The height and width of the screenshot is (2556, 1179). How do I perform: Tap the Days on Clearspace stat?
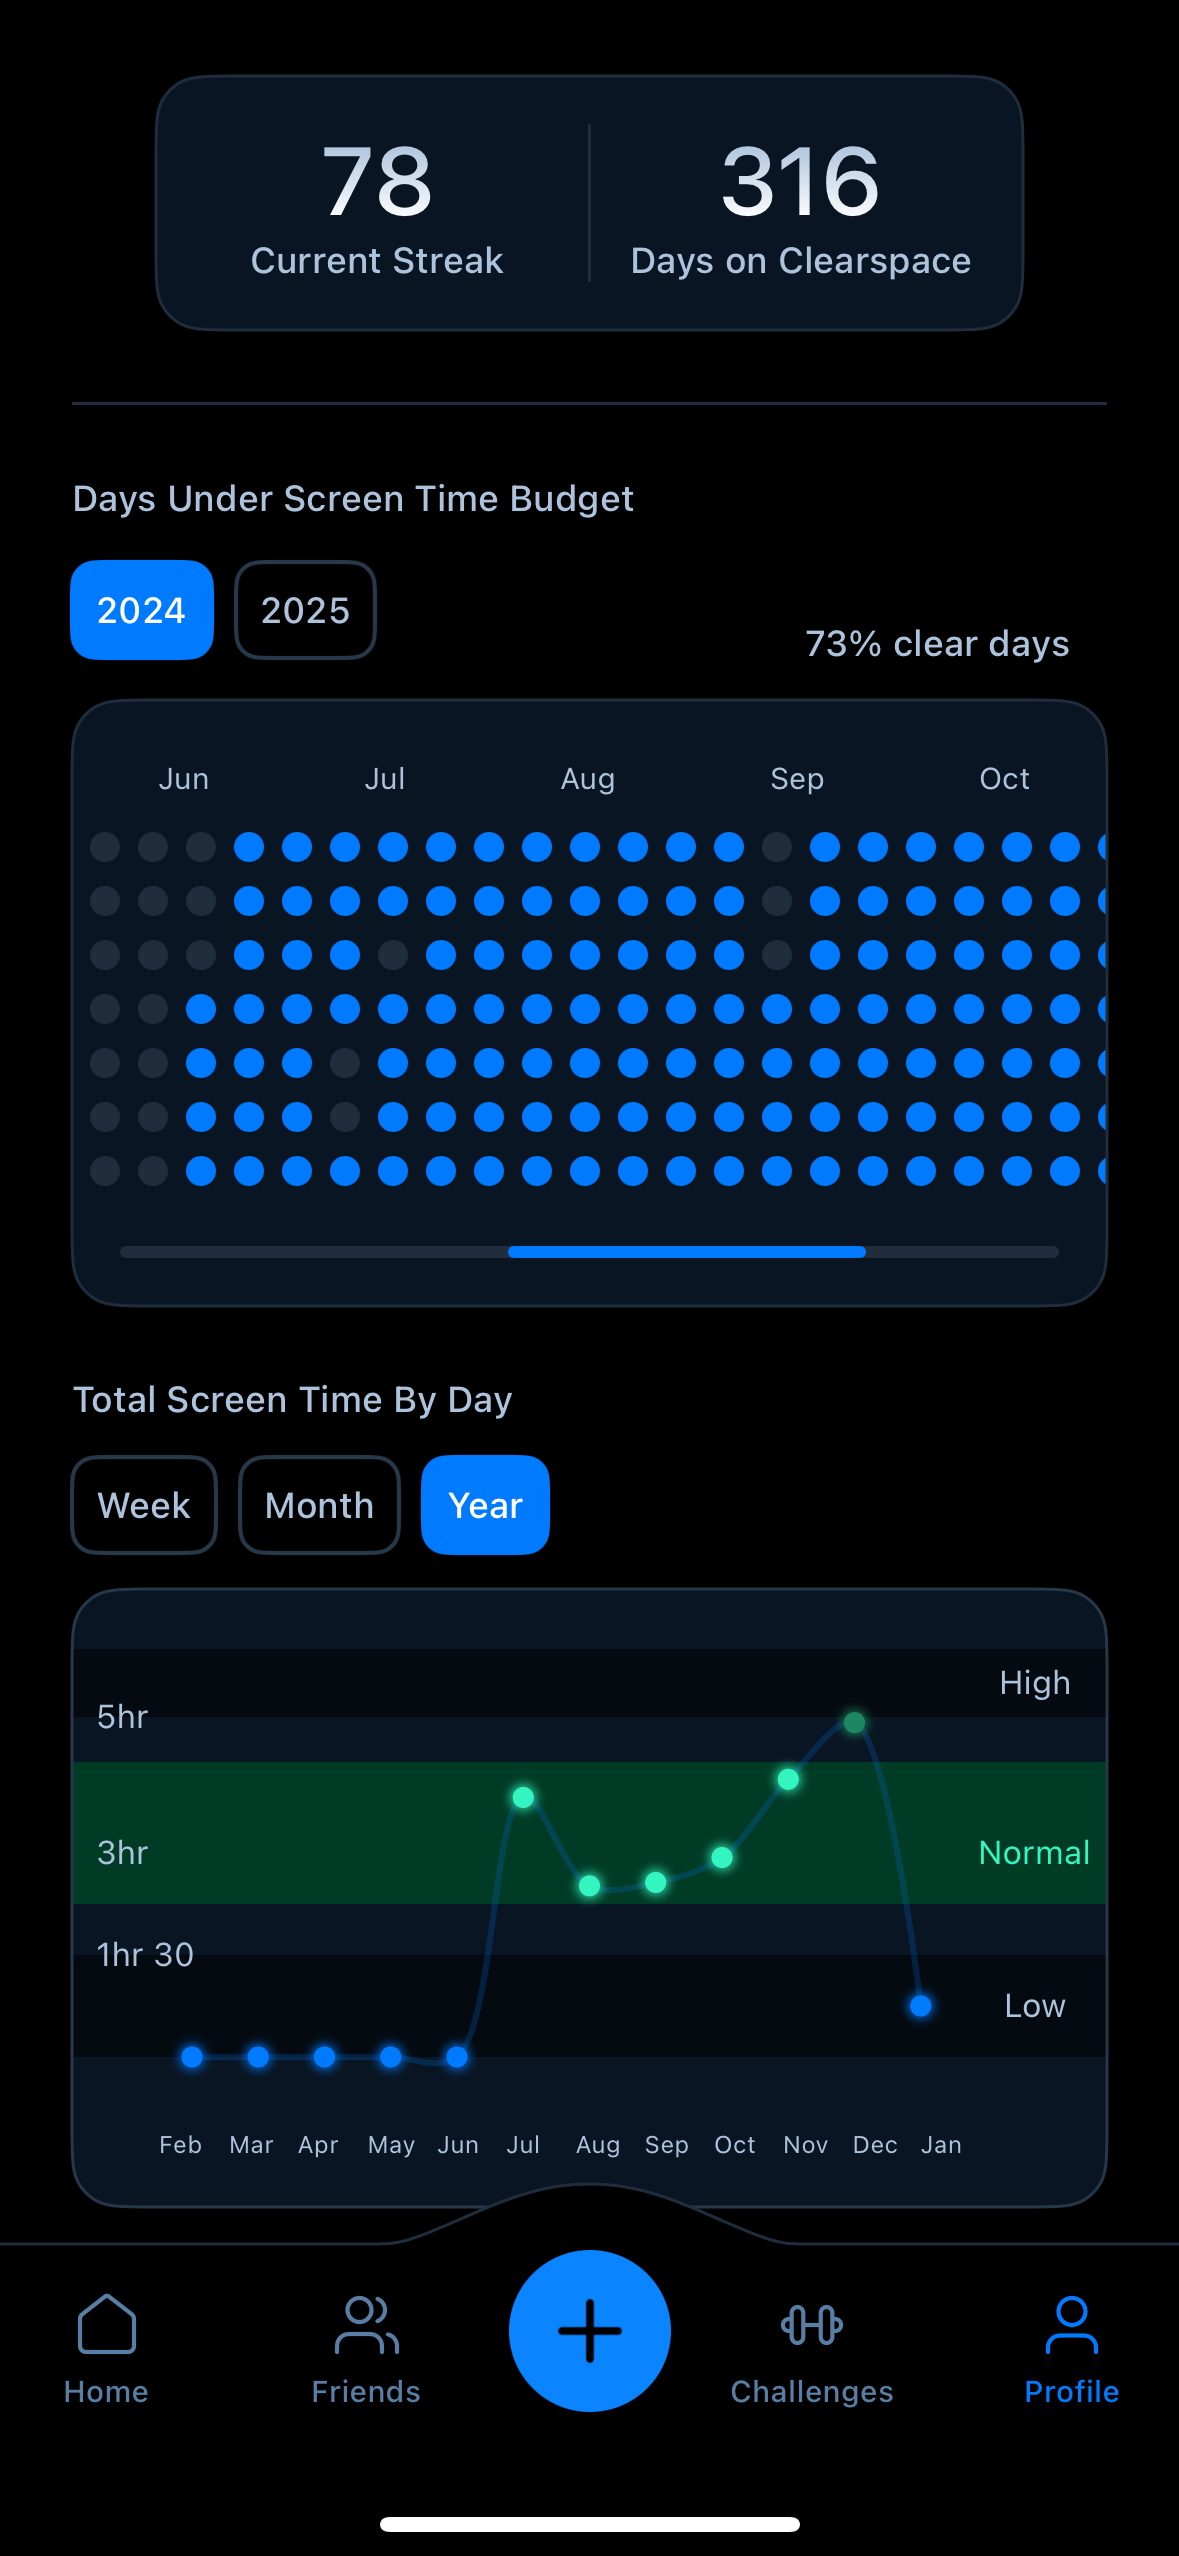(801, 205)
